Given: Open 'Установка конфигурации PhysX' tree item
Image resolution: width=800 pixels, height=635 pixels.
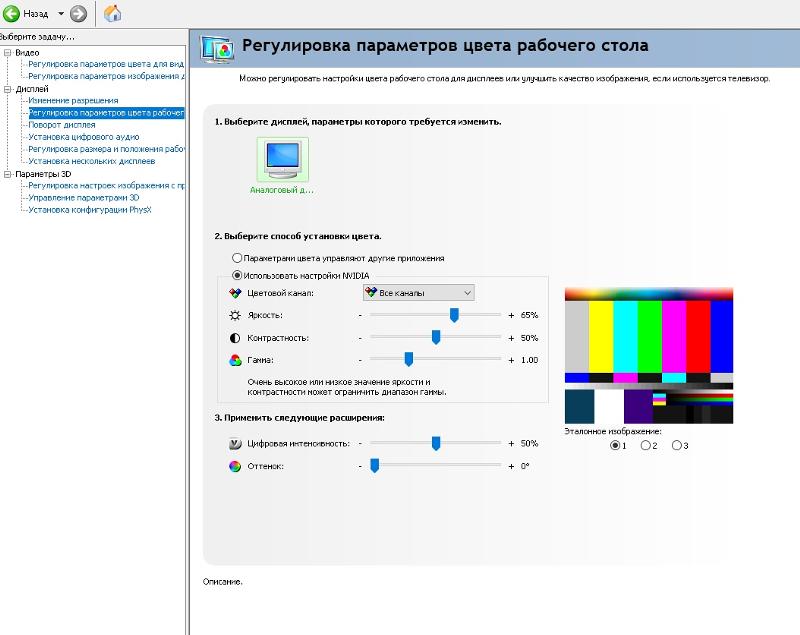Looking at the screenshot, I should (90, 210).
